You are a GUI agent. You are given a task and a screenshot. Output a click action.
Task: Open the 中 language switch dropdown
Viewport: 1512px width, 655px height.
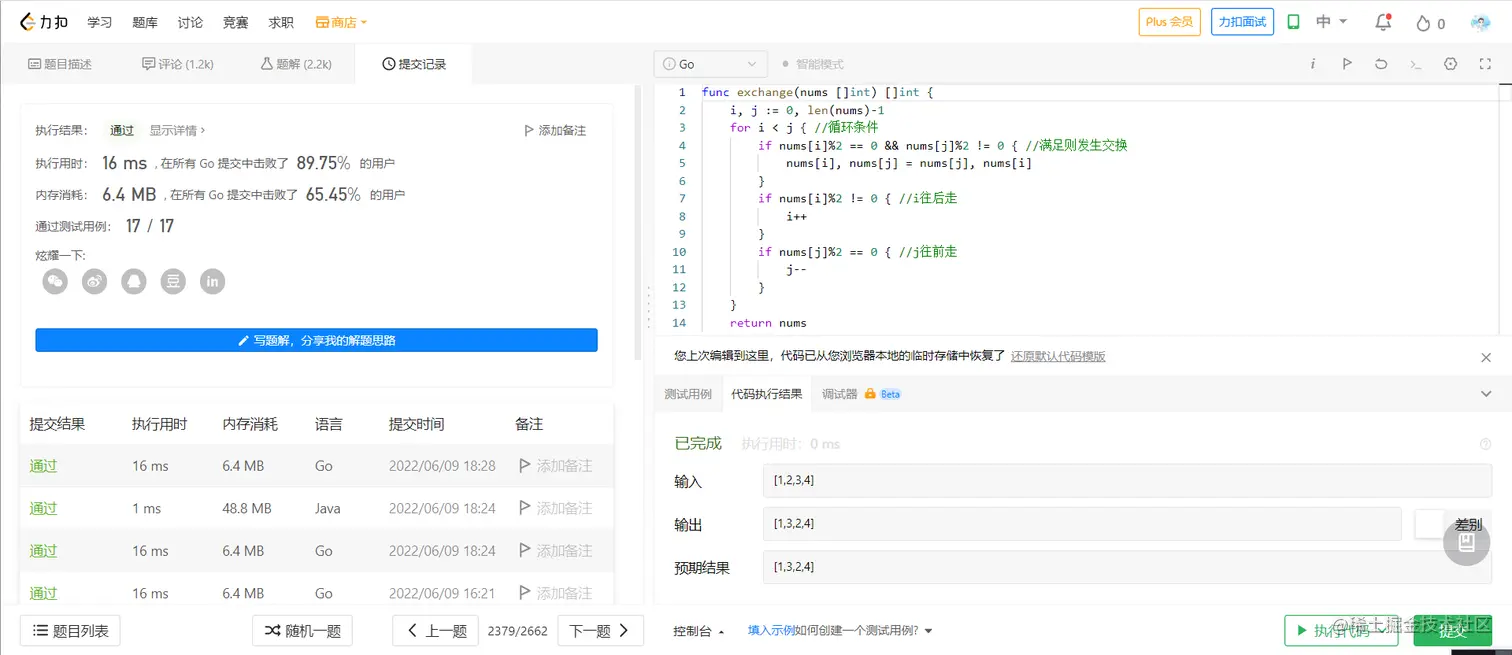tap(1332, 22)
